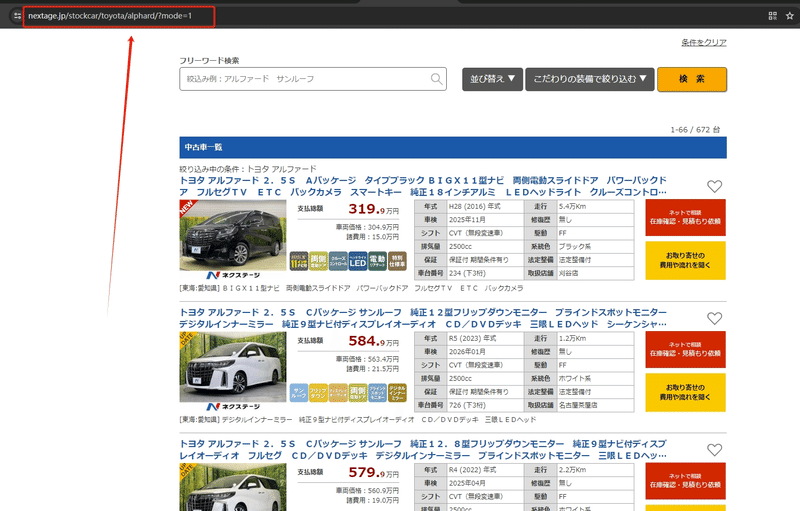Click the R5 (2023) 年式 cell

click(485, 339)
